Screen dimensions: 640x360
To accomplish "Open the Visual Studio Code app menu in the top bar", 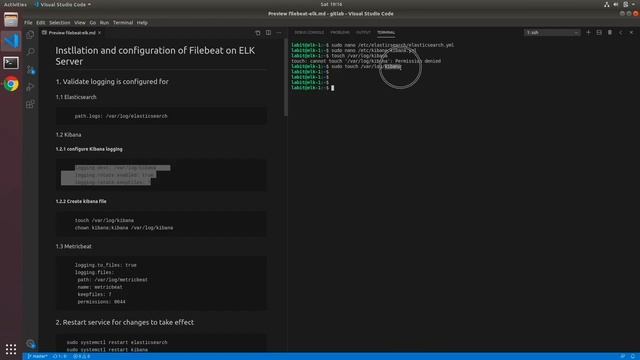I will (63, 4).
